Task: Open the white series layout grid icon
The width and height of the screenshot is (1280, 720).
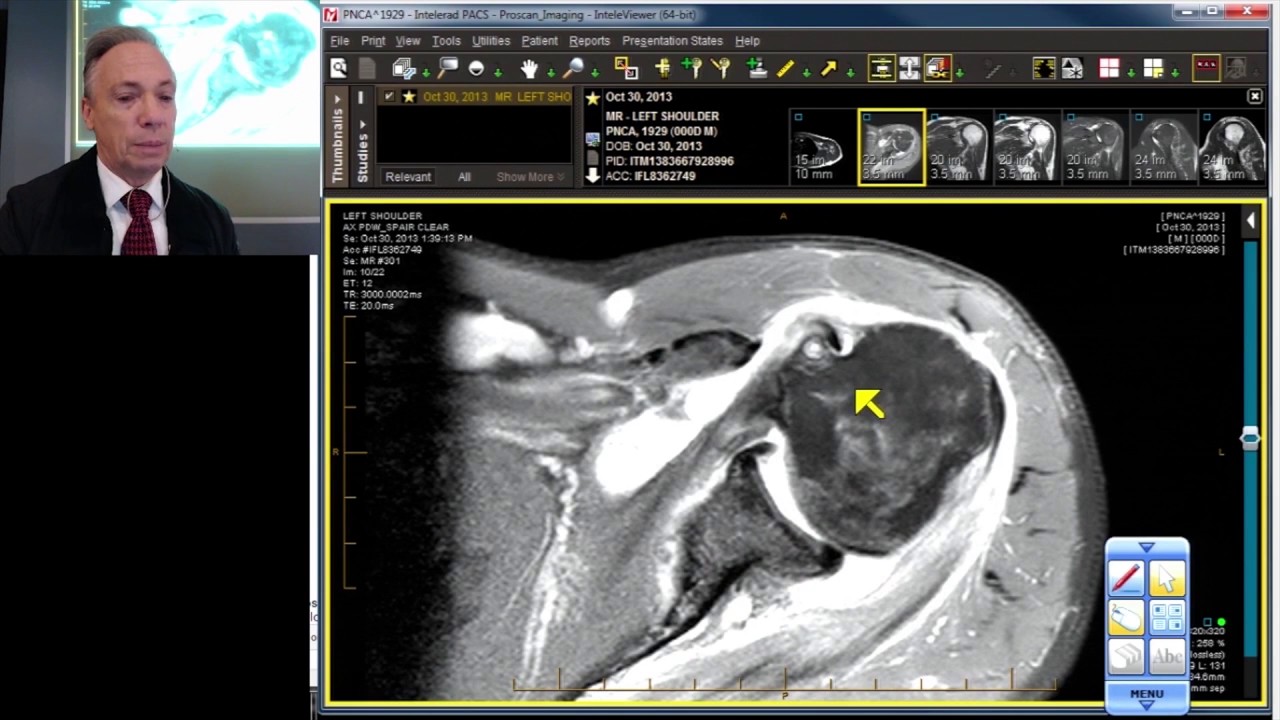Action: [1153, 68]
